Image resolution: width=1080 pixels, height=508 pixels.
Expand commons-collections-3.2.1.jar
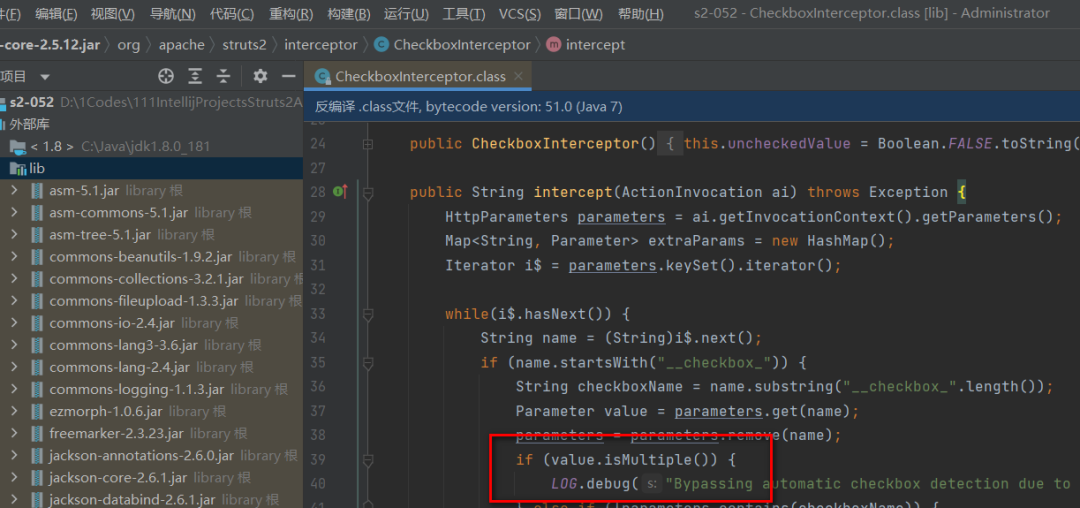click(14, 279)
